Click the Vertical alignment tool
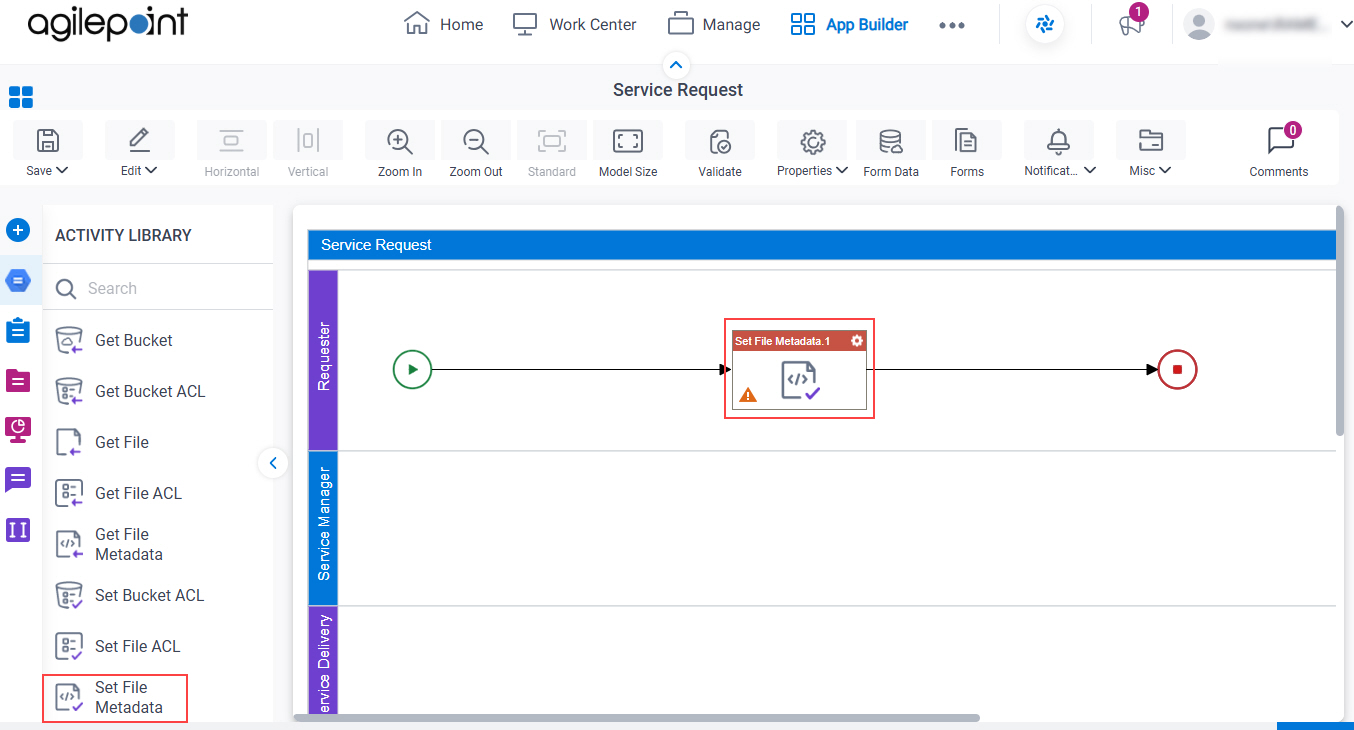The width and height of the screenshot is (1354, 730). tap(308, 140)
